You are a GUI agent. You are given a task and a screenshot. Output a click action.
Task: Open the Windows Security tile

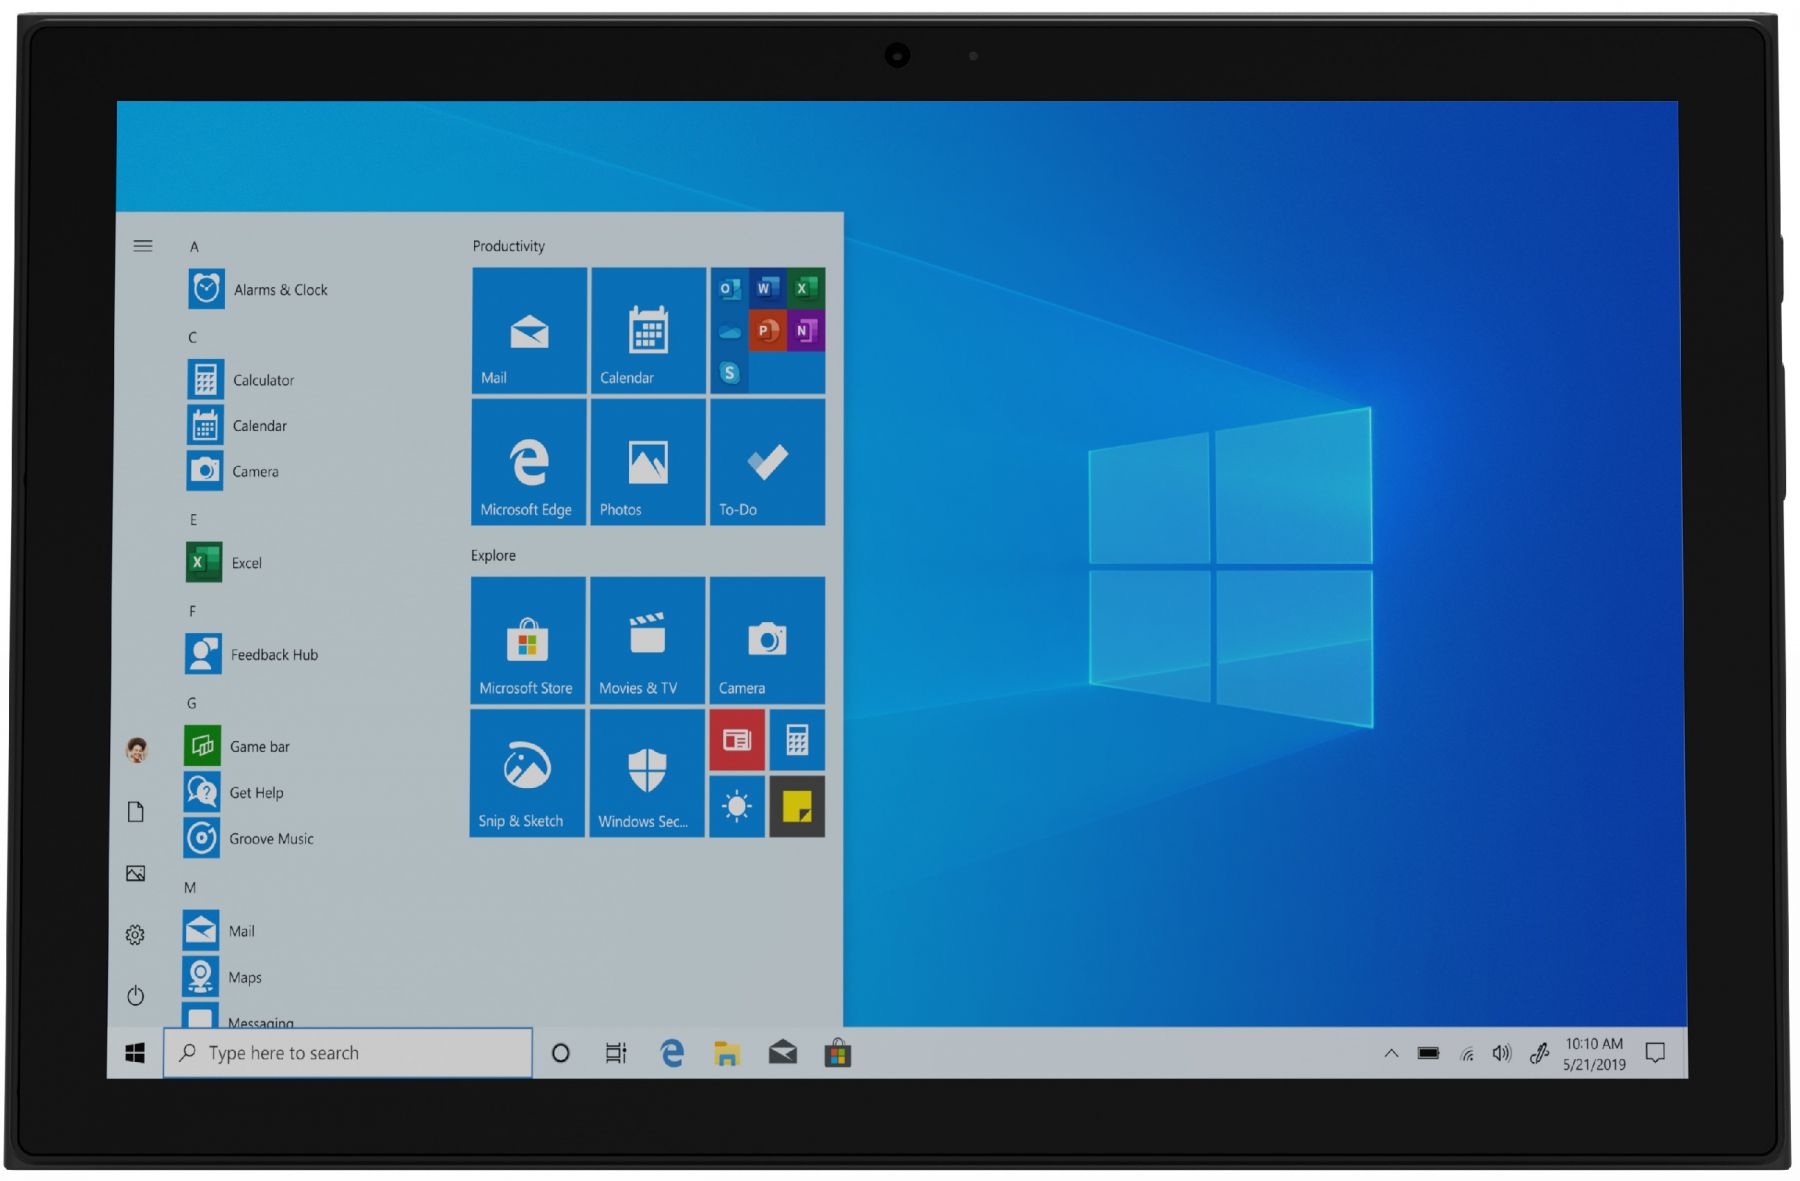coord(647,773)
